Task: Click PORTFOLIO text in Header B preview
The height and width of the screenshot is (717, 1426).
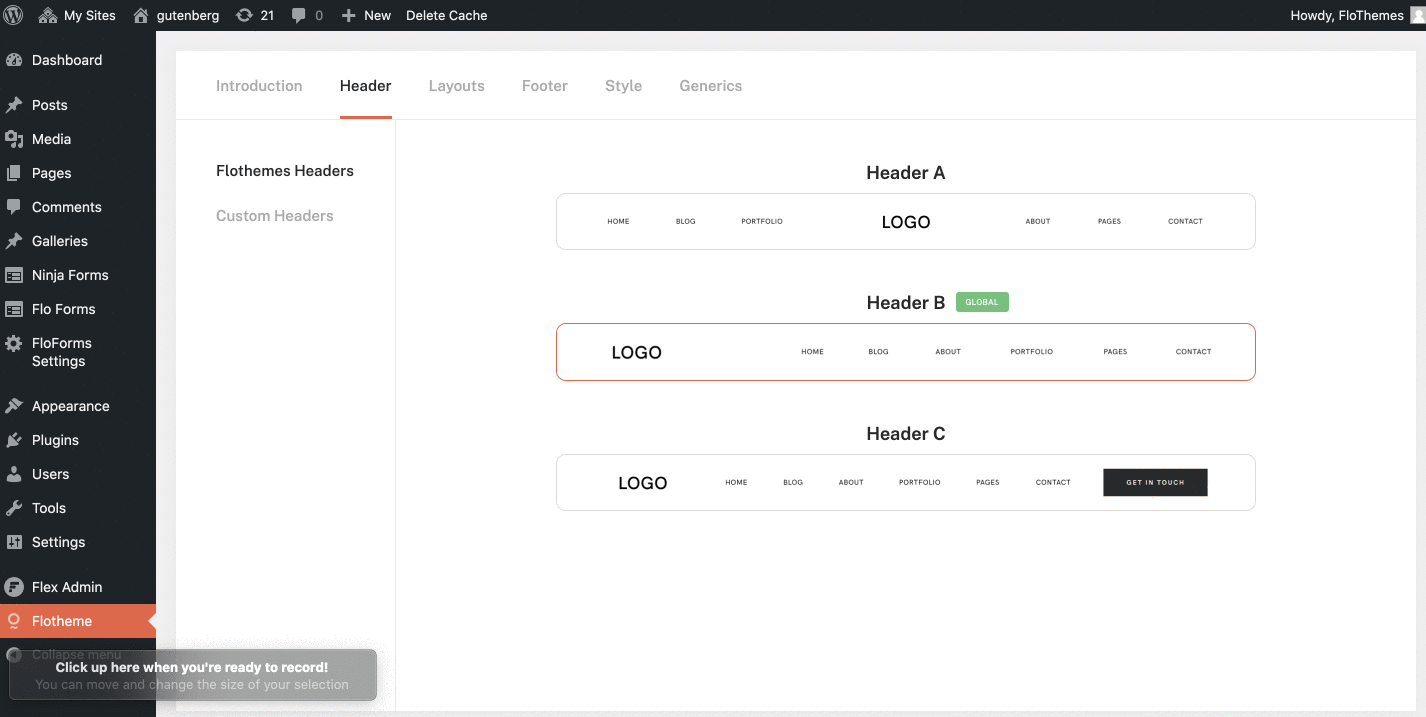Action: pyautogui.click(x=1032, y=352)
